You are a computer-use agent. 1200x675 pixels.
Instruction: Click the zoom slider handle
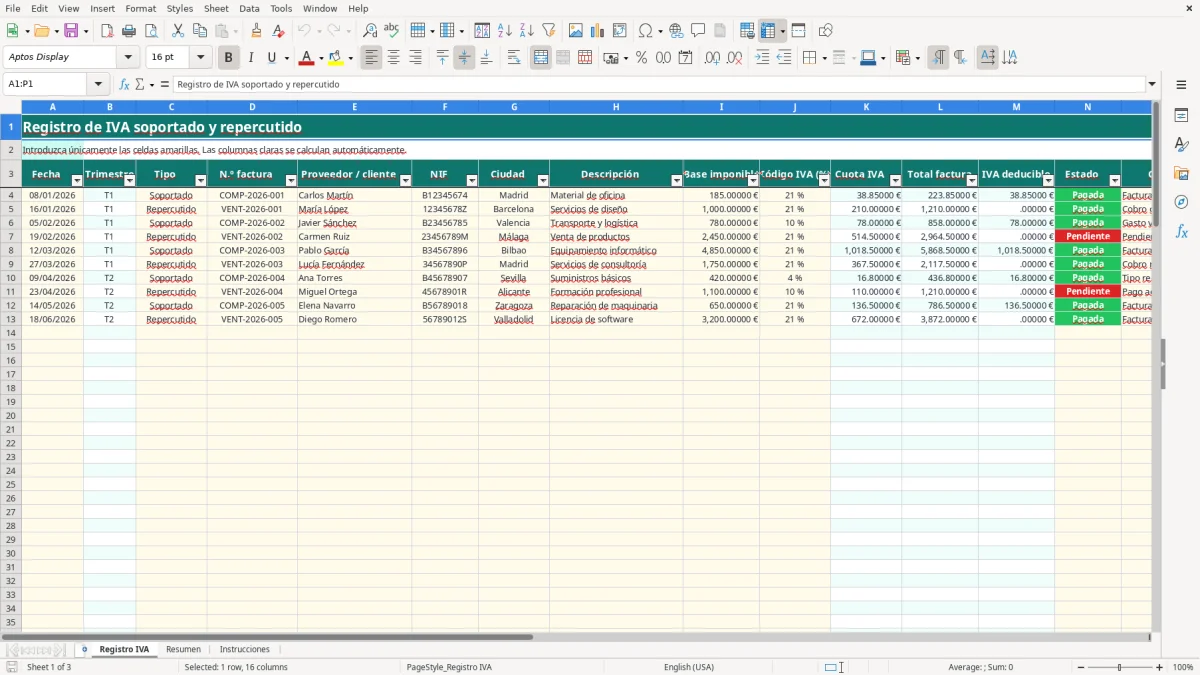click(1120, 667)
